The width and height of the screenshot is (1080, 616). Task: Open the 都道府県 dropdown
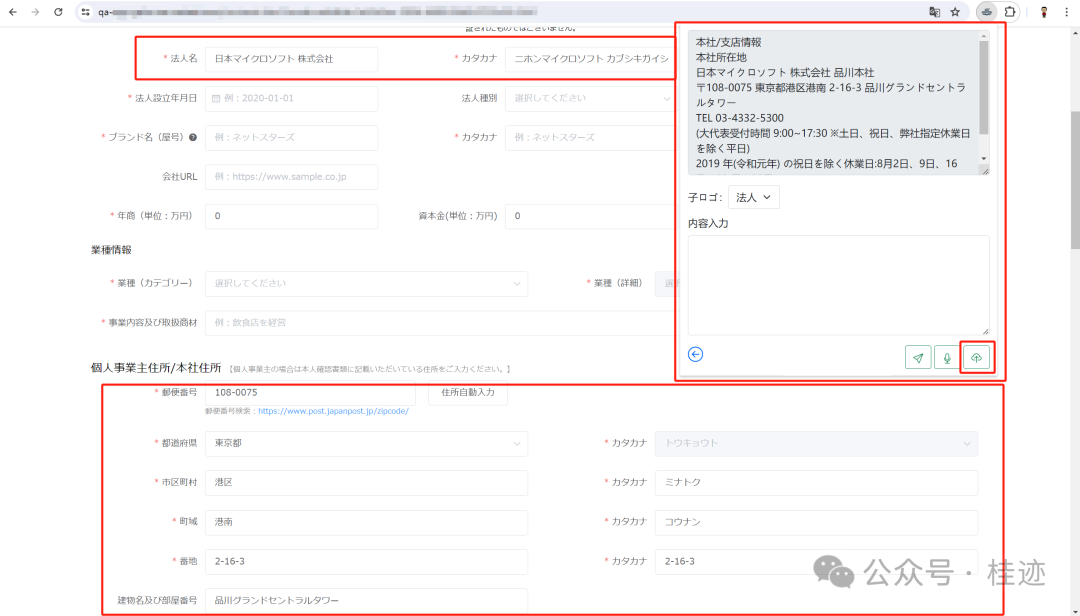(x=366, y=443)
